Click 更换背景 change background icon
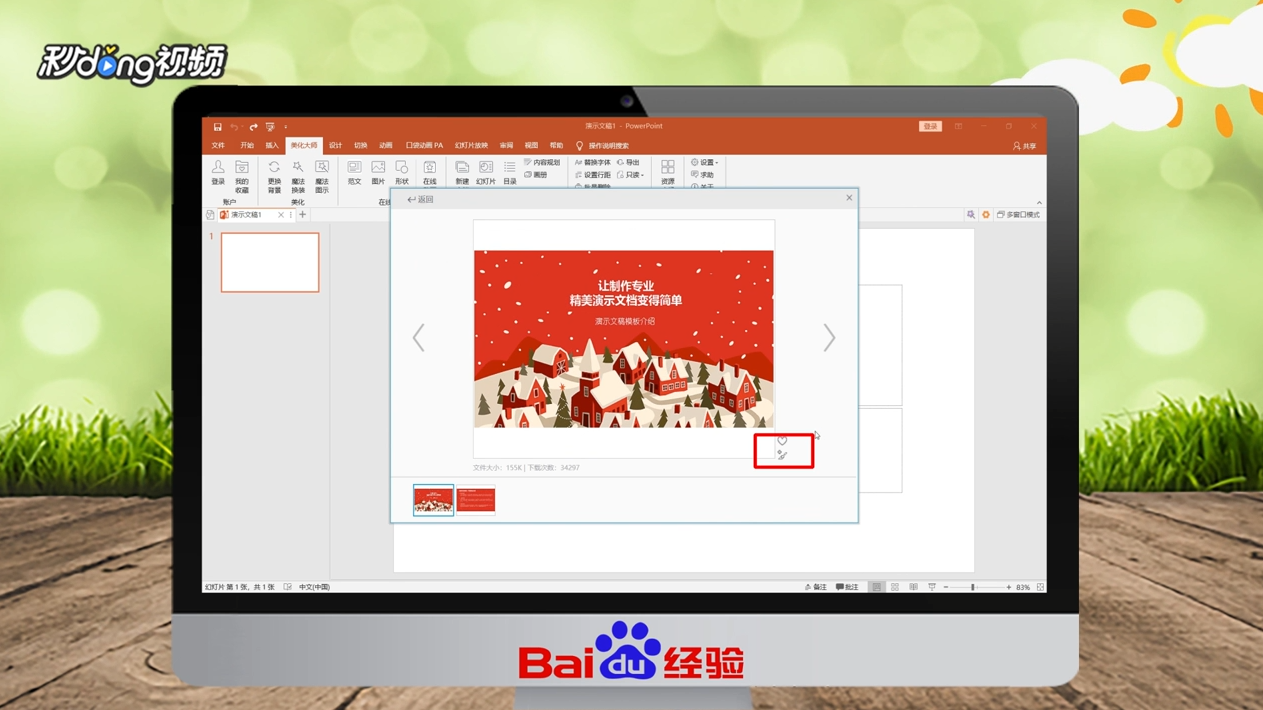The image size is (1263, 710). click(x=274, y=177)
